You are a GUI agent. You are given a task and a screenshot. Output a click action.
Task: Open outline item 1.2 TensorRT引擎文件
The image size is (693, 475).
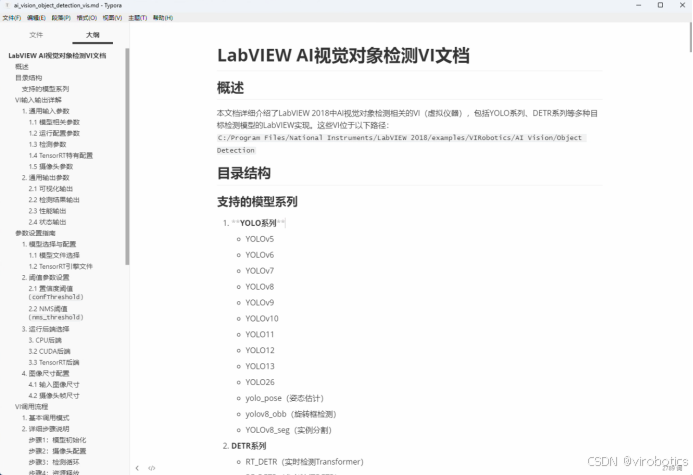[61, 266]
